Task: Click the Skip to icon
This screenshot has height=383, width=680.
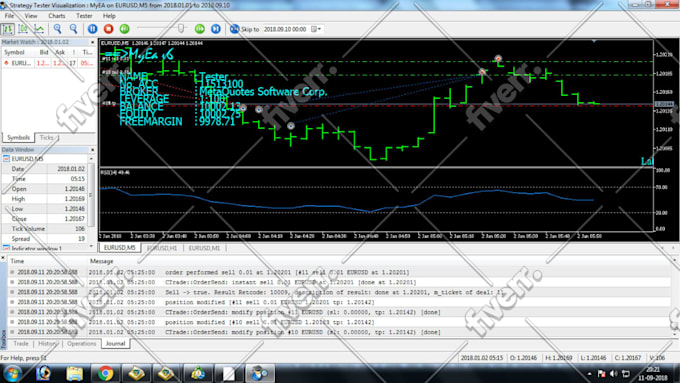Action: pyautogui.click(x=234, y=29)
